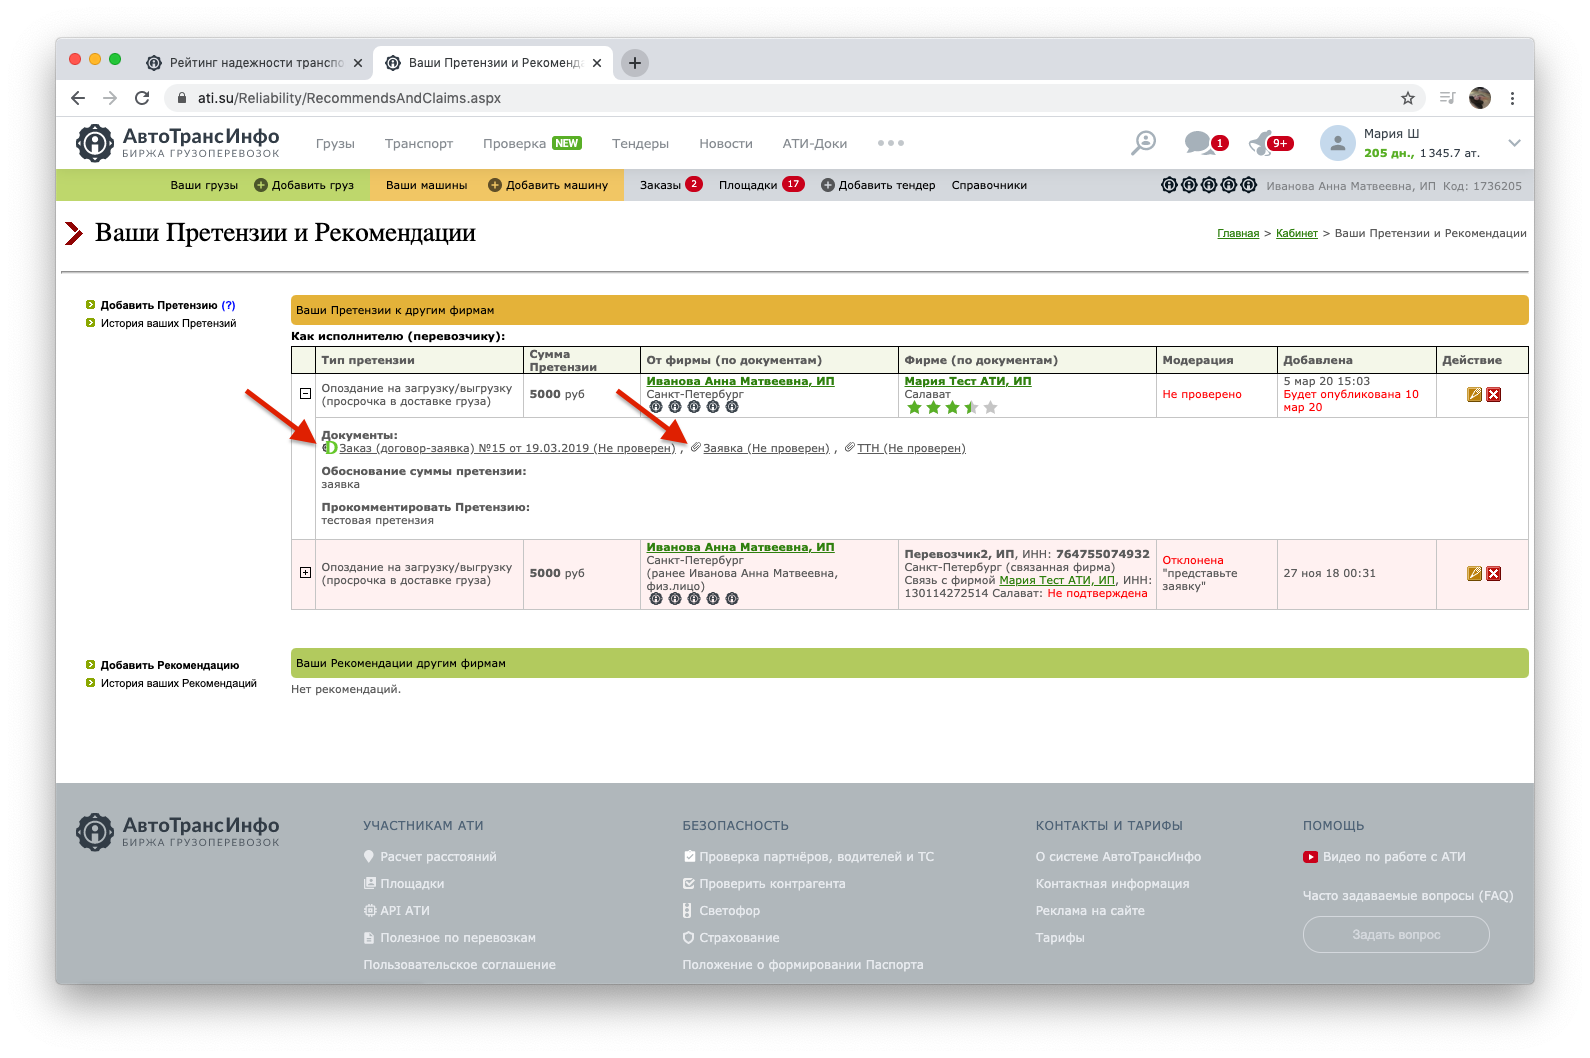Open the Грузы menu
This screenshot has width=1590, height=1058.
click(335, 144)
